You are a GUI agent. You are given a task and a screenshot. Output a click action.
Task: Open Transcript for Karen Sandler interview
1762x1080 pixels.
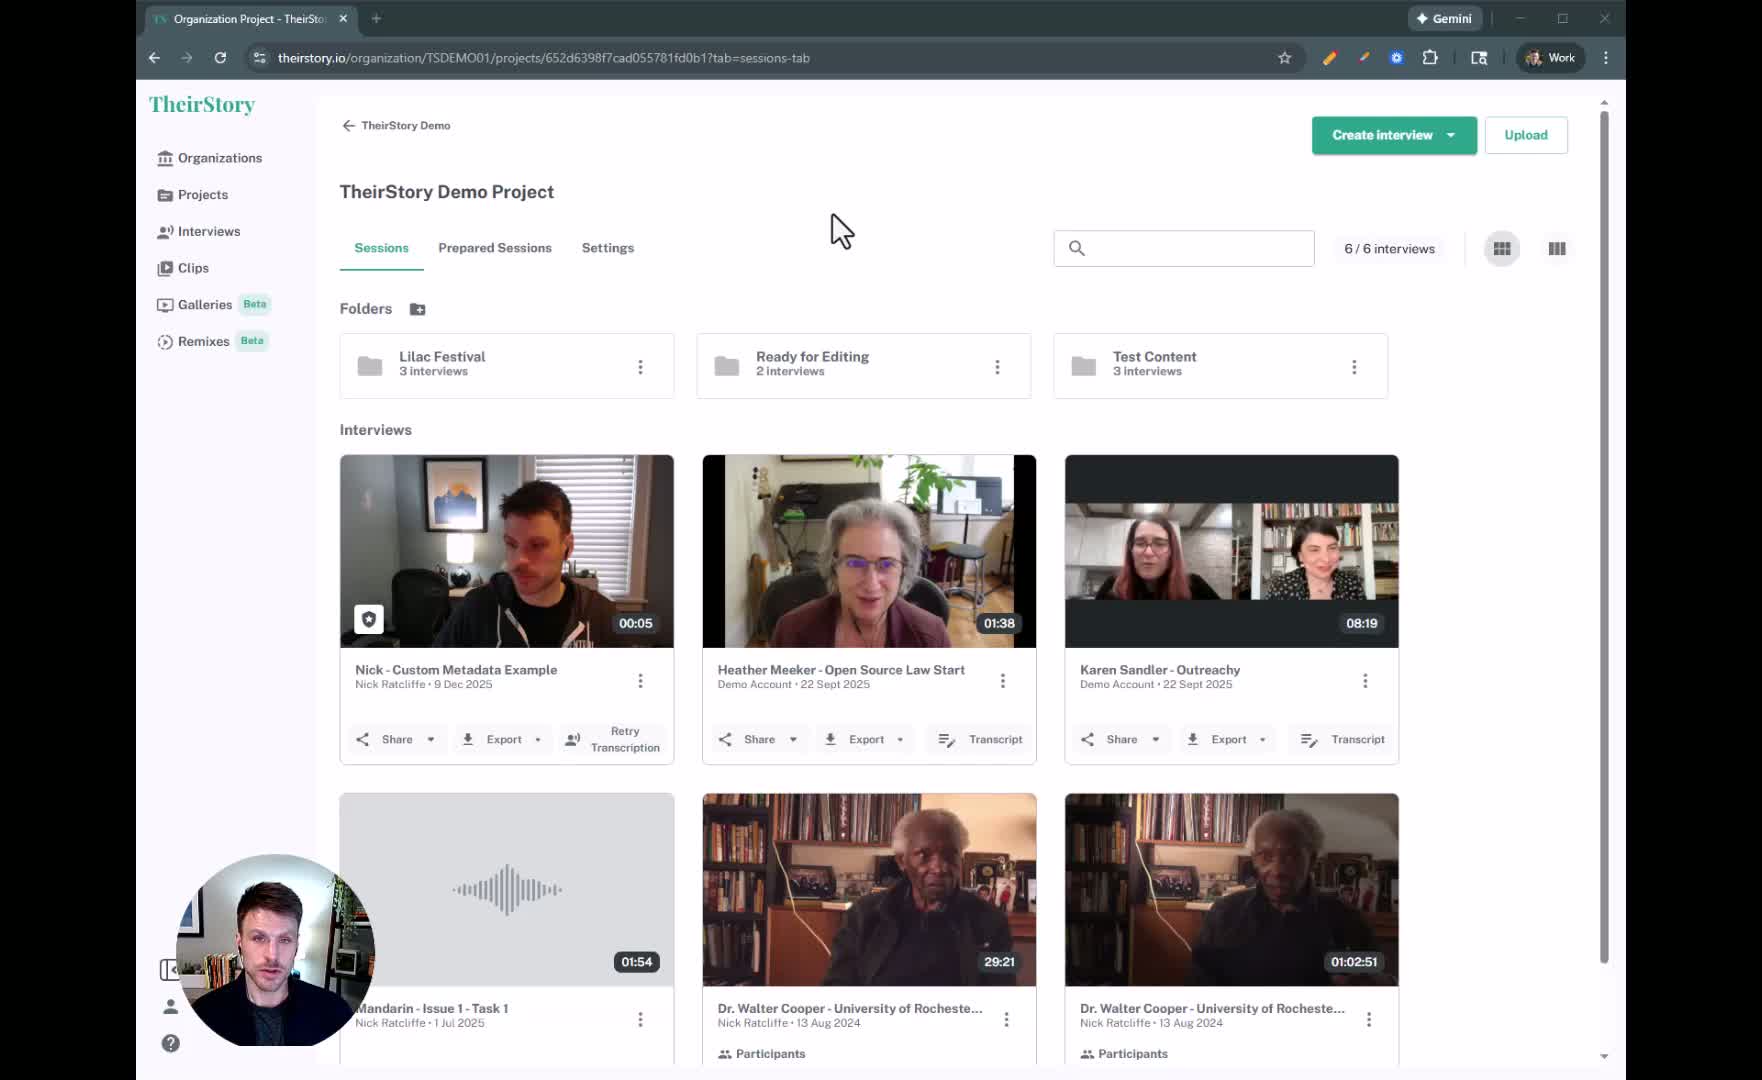[1343, 740]
